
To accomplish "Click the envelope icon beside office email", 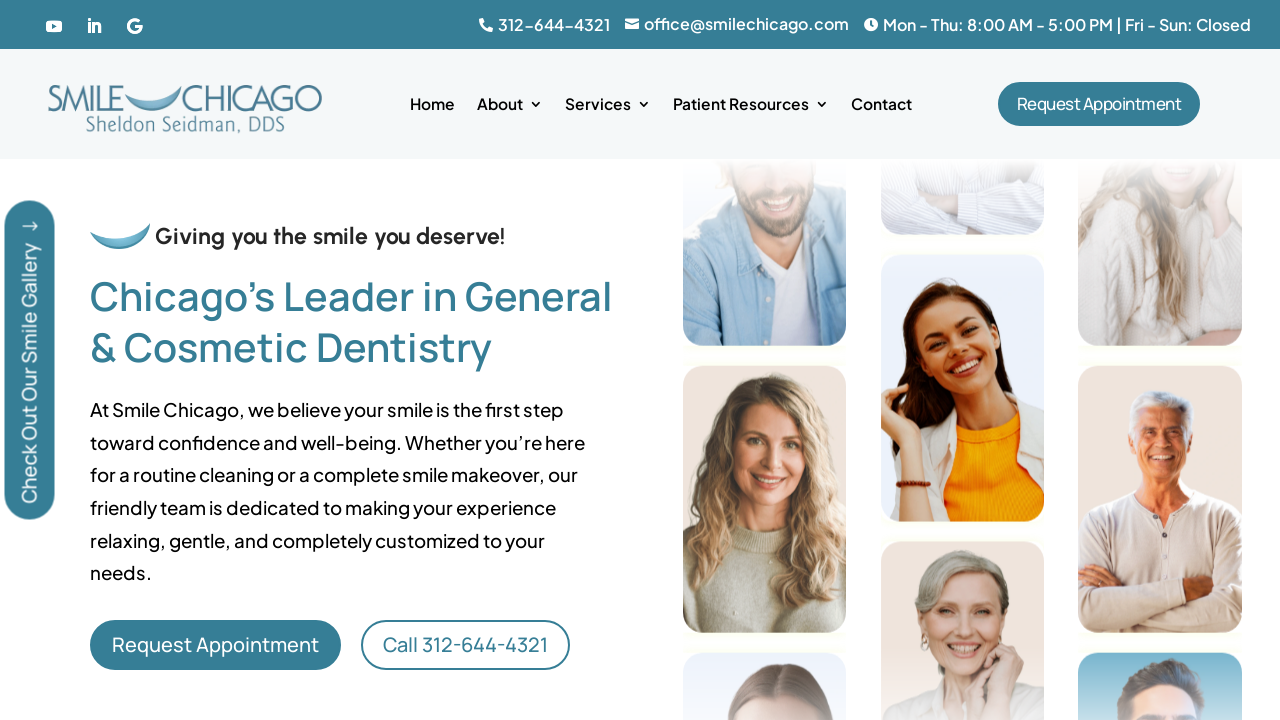I will pyautogui.click(x=632, y=24).
